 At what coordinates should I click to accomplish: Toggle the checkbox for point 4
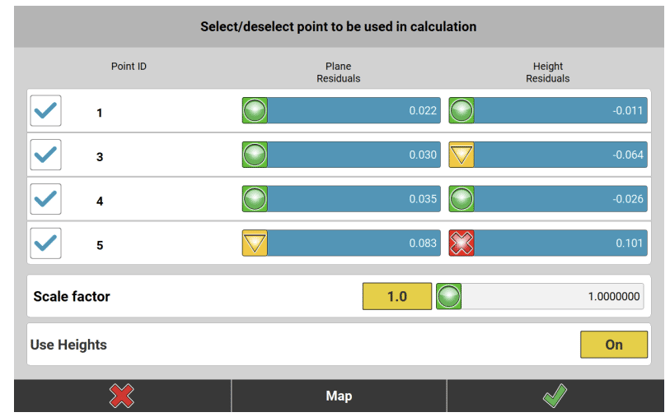click(46, 199)
